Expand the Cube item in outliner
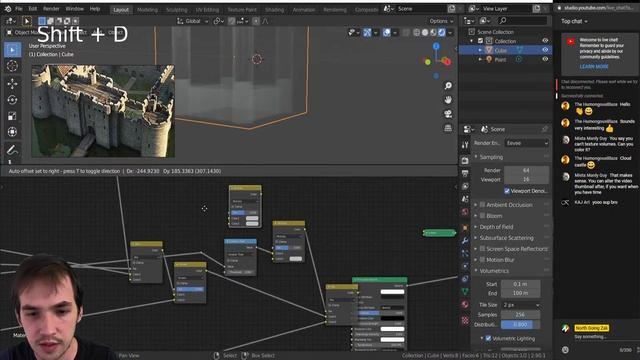 [480, 50]
